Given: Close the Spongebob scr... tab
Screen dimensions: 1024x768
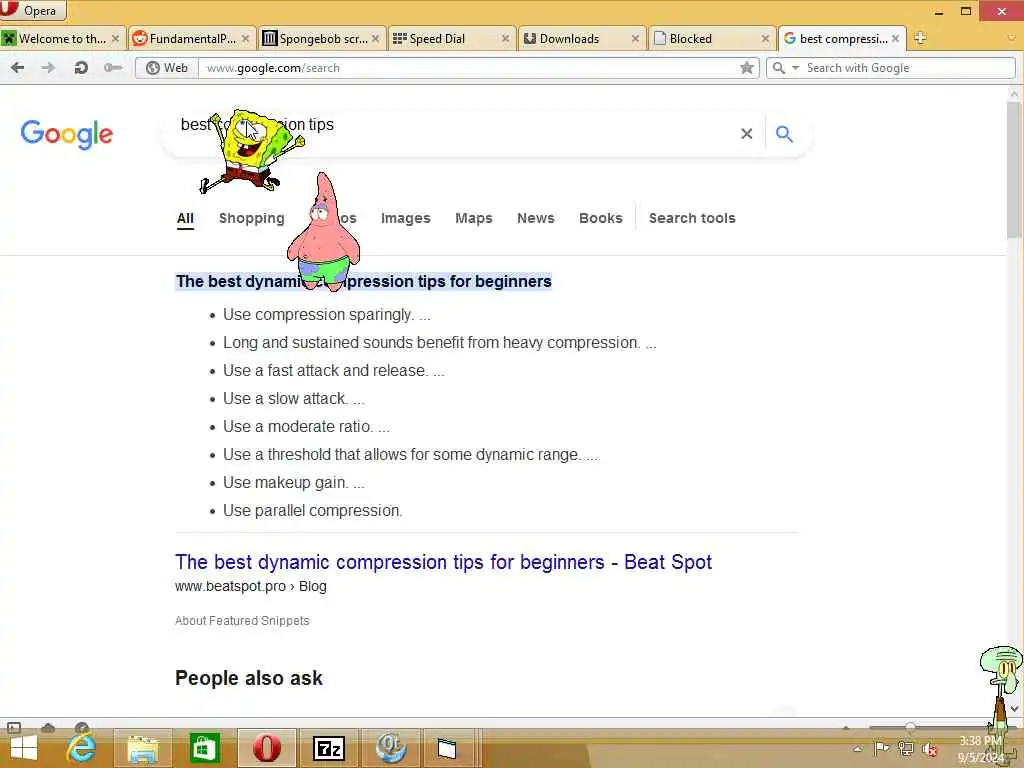Looking at the screenshot, I should point(375,39).
